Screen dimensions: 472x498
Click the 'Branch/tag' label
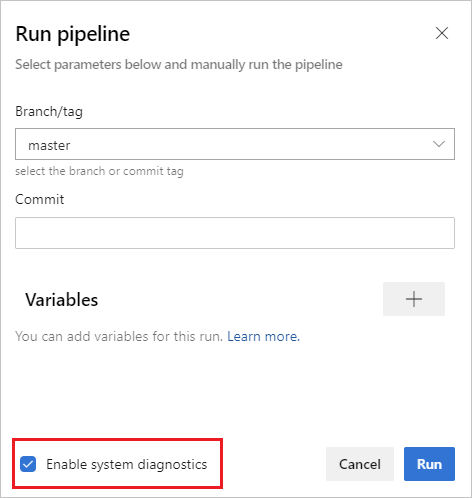tap(49, 112)
